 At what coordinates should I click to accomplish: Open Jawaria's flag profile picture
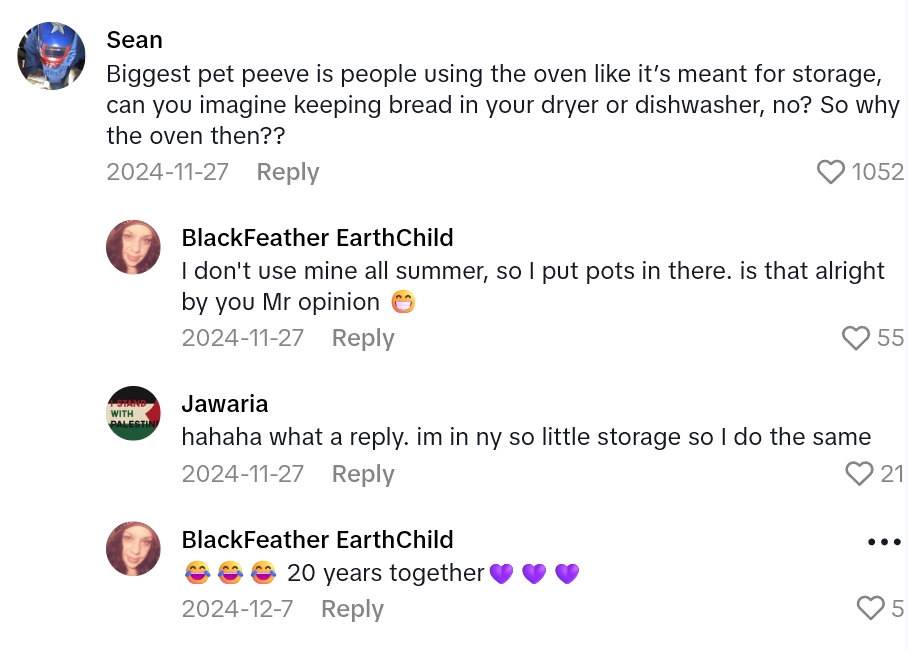point(133,413)
